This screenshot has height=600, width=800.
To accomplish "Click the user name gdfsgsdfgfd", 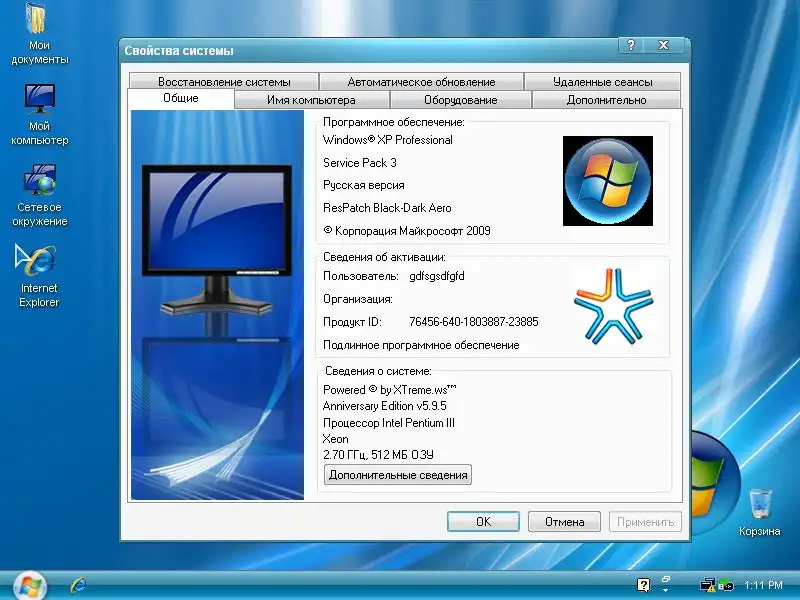I will [437, 277].
